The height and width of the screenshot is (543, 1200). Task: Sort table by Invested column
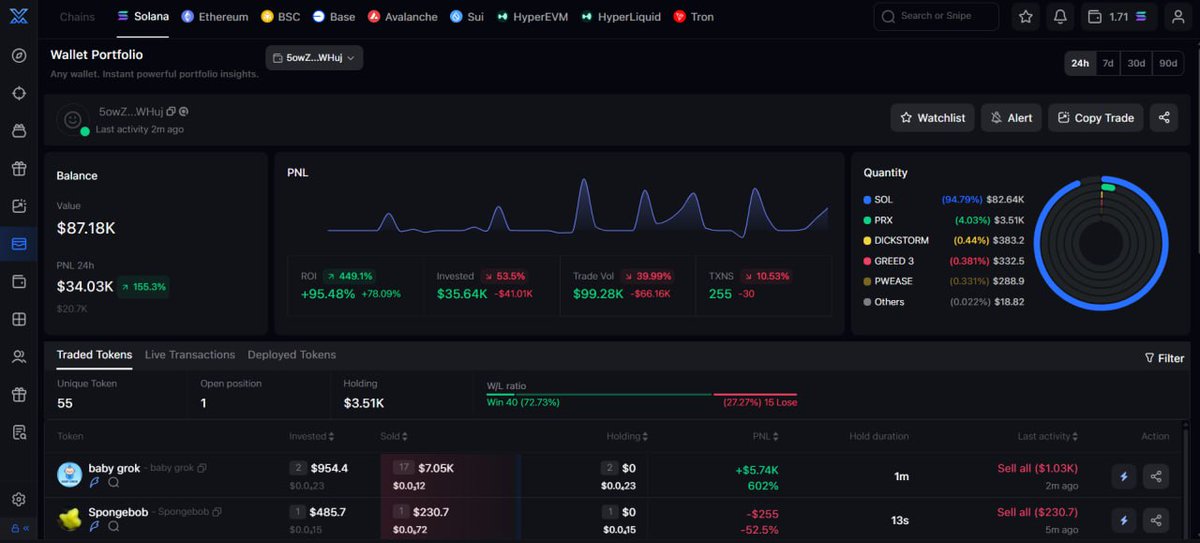pos(311,436)
